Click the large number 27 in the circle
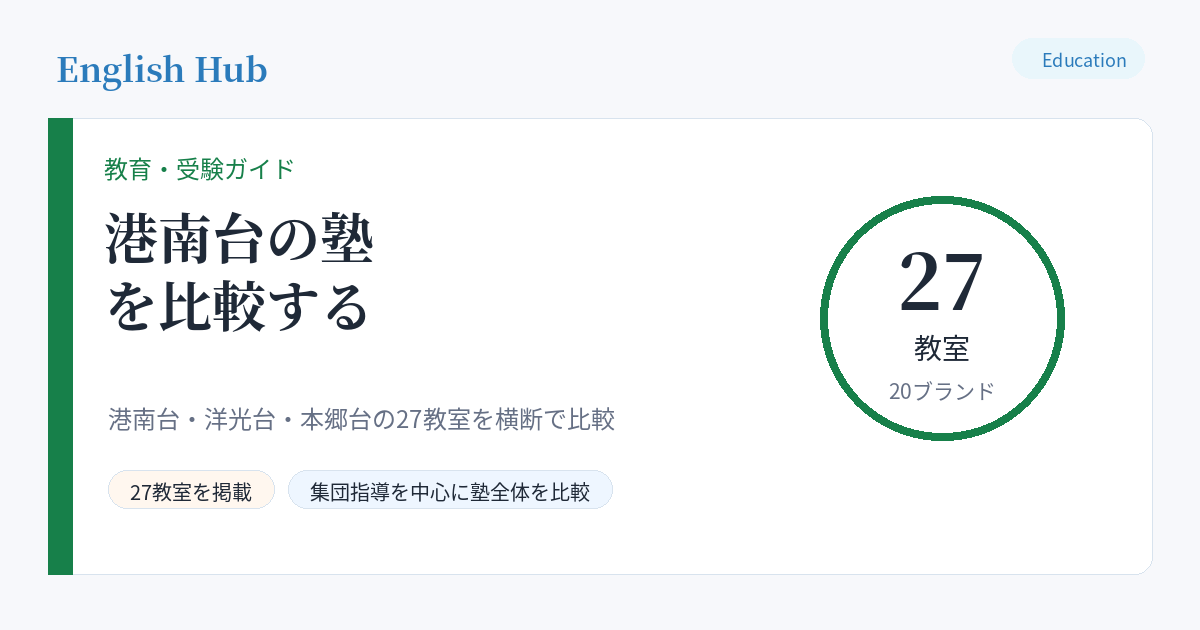This screenshot has width=1200, height=630. pyautogui.click(x=941, y=281)
